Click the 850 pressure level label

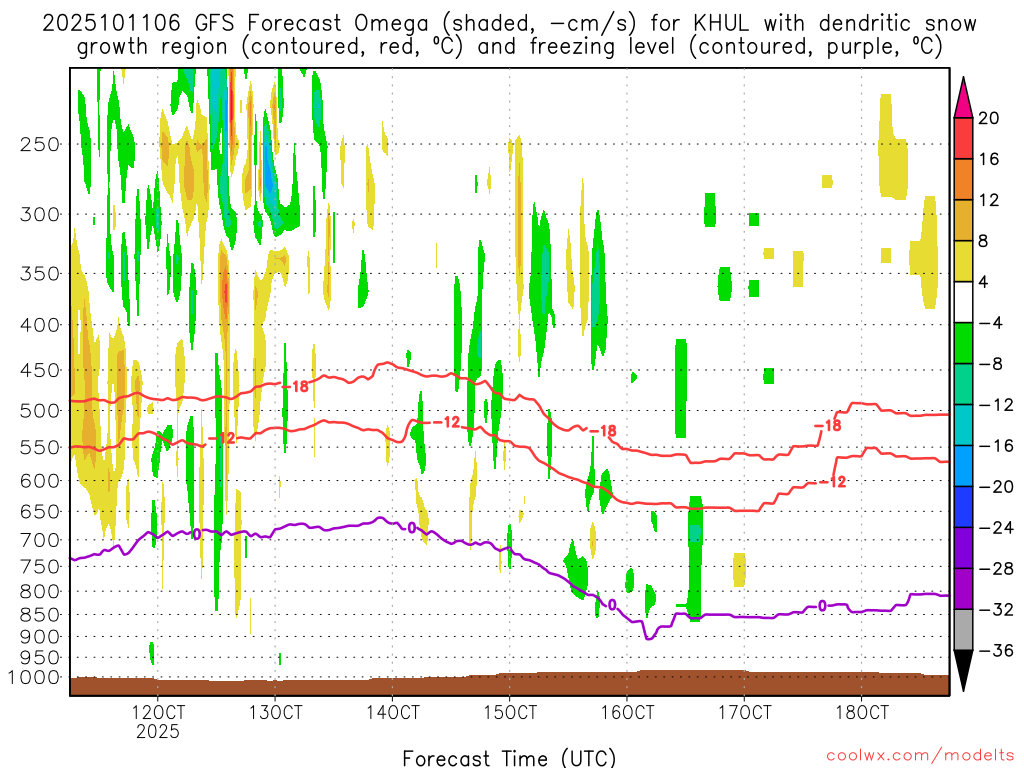coord(40,615)
